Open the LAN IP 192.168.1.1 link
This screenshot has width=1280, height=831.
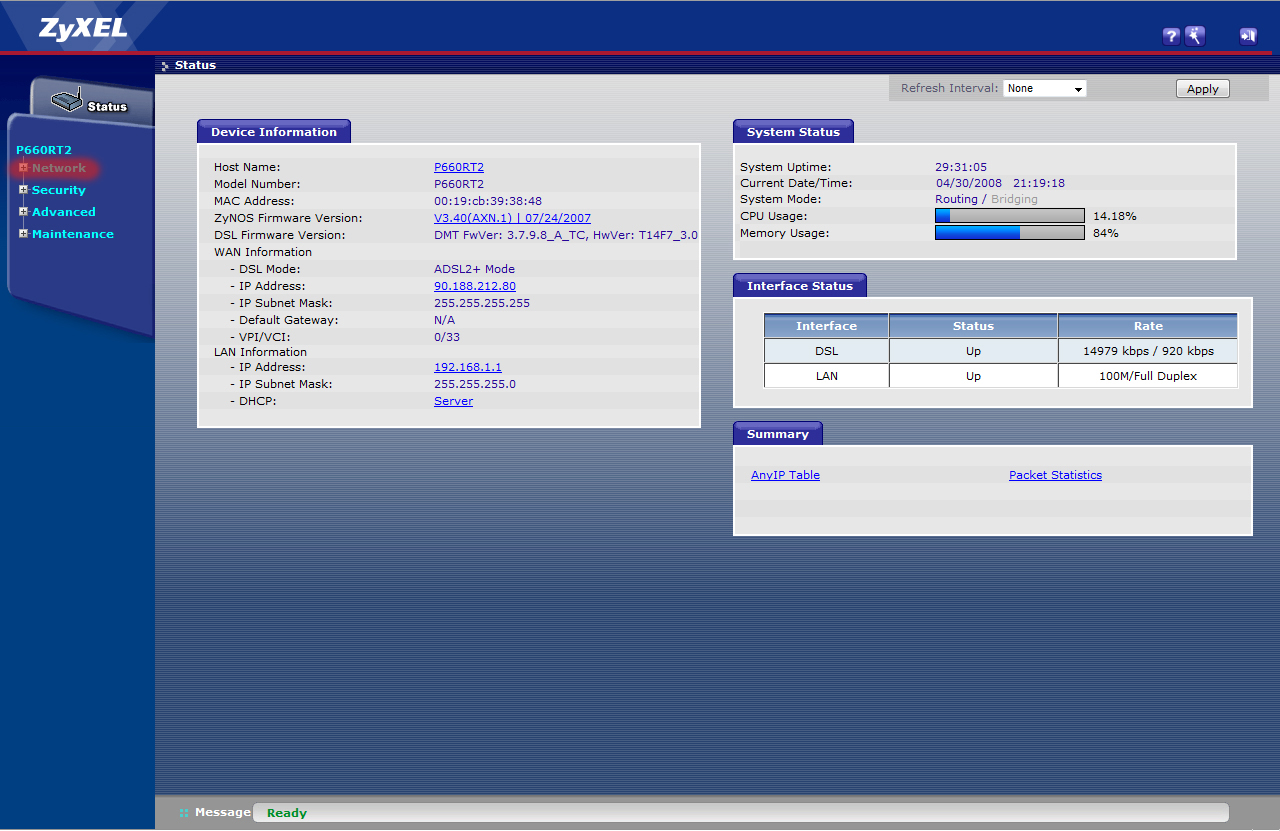(x=468, y=367)
